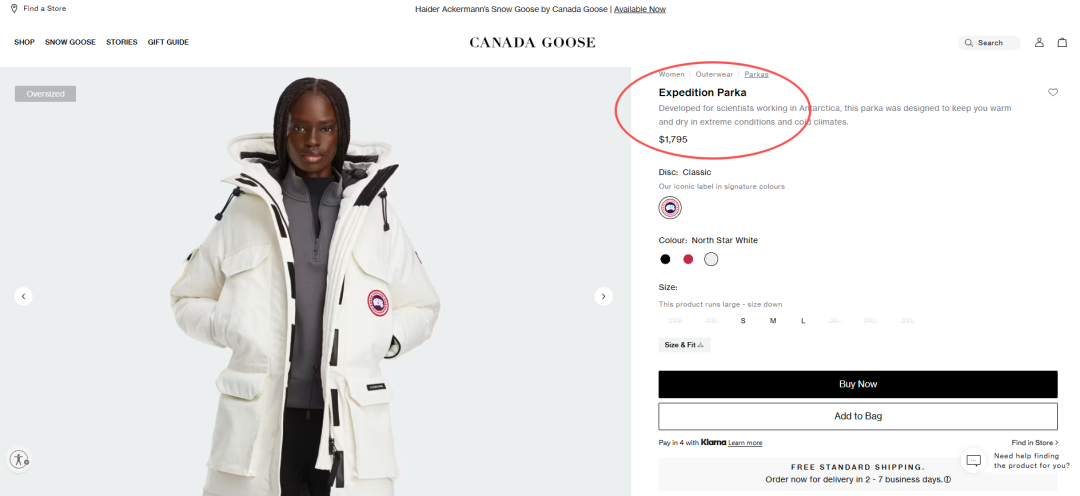Select size L
Screen dimensions: 1080x496
pos(803,321)
